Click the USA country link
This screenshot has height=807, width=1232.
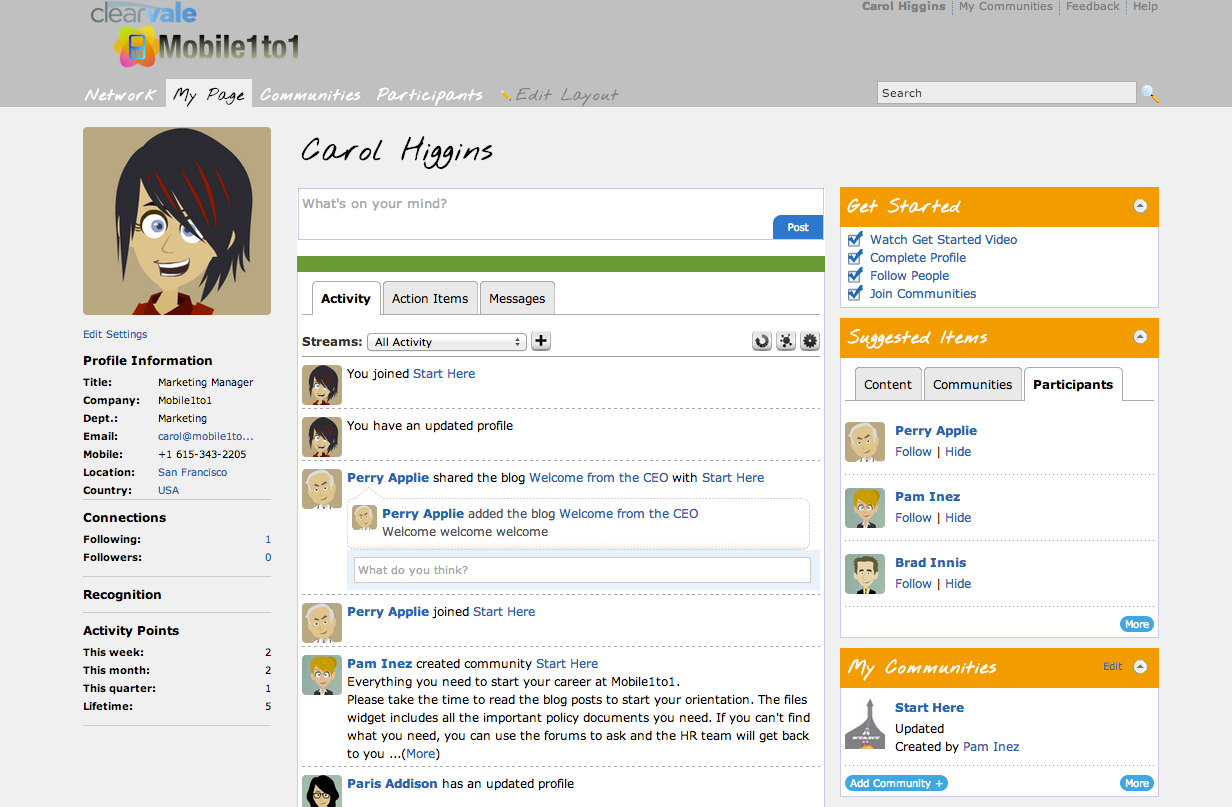pos(168,490)
